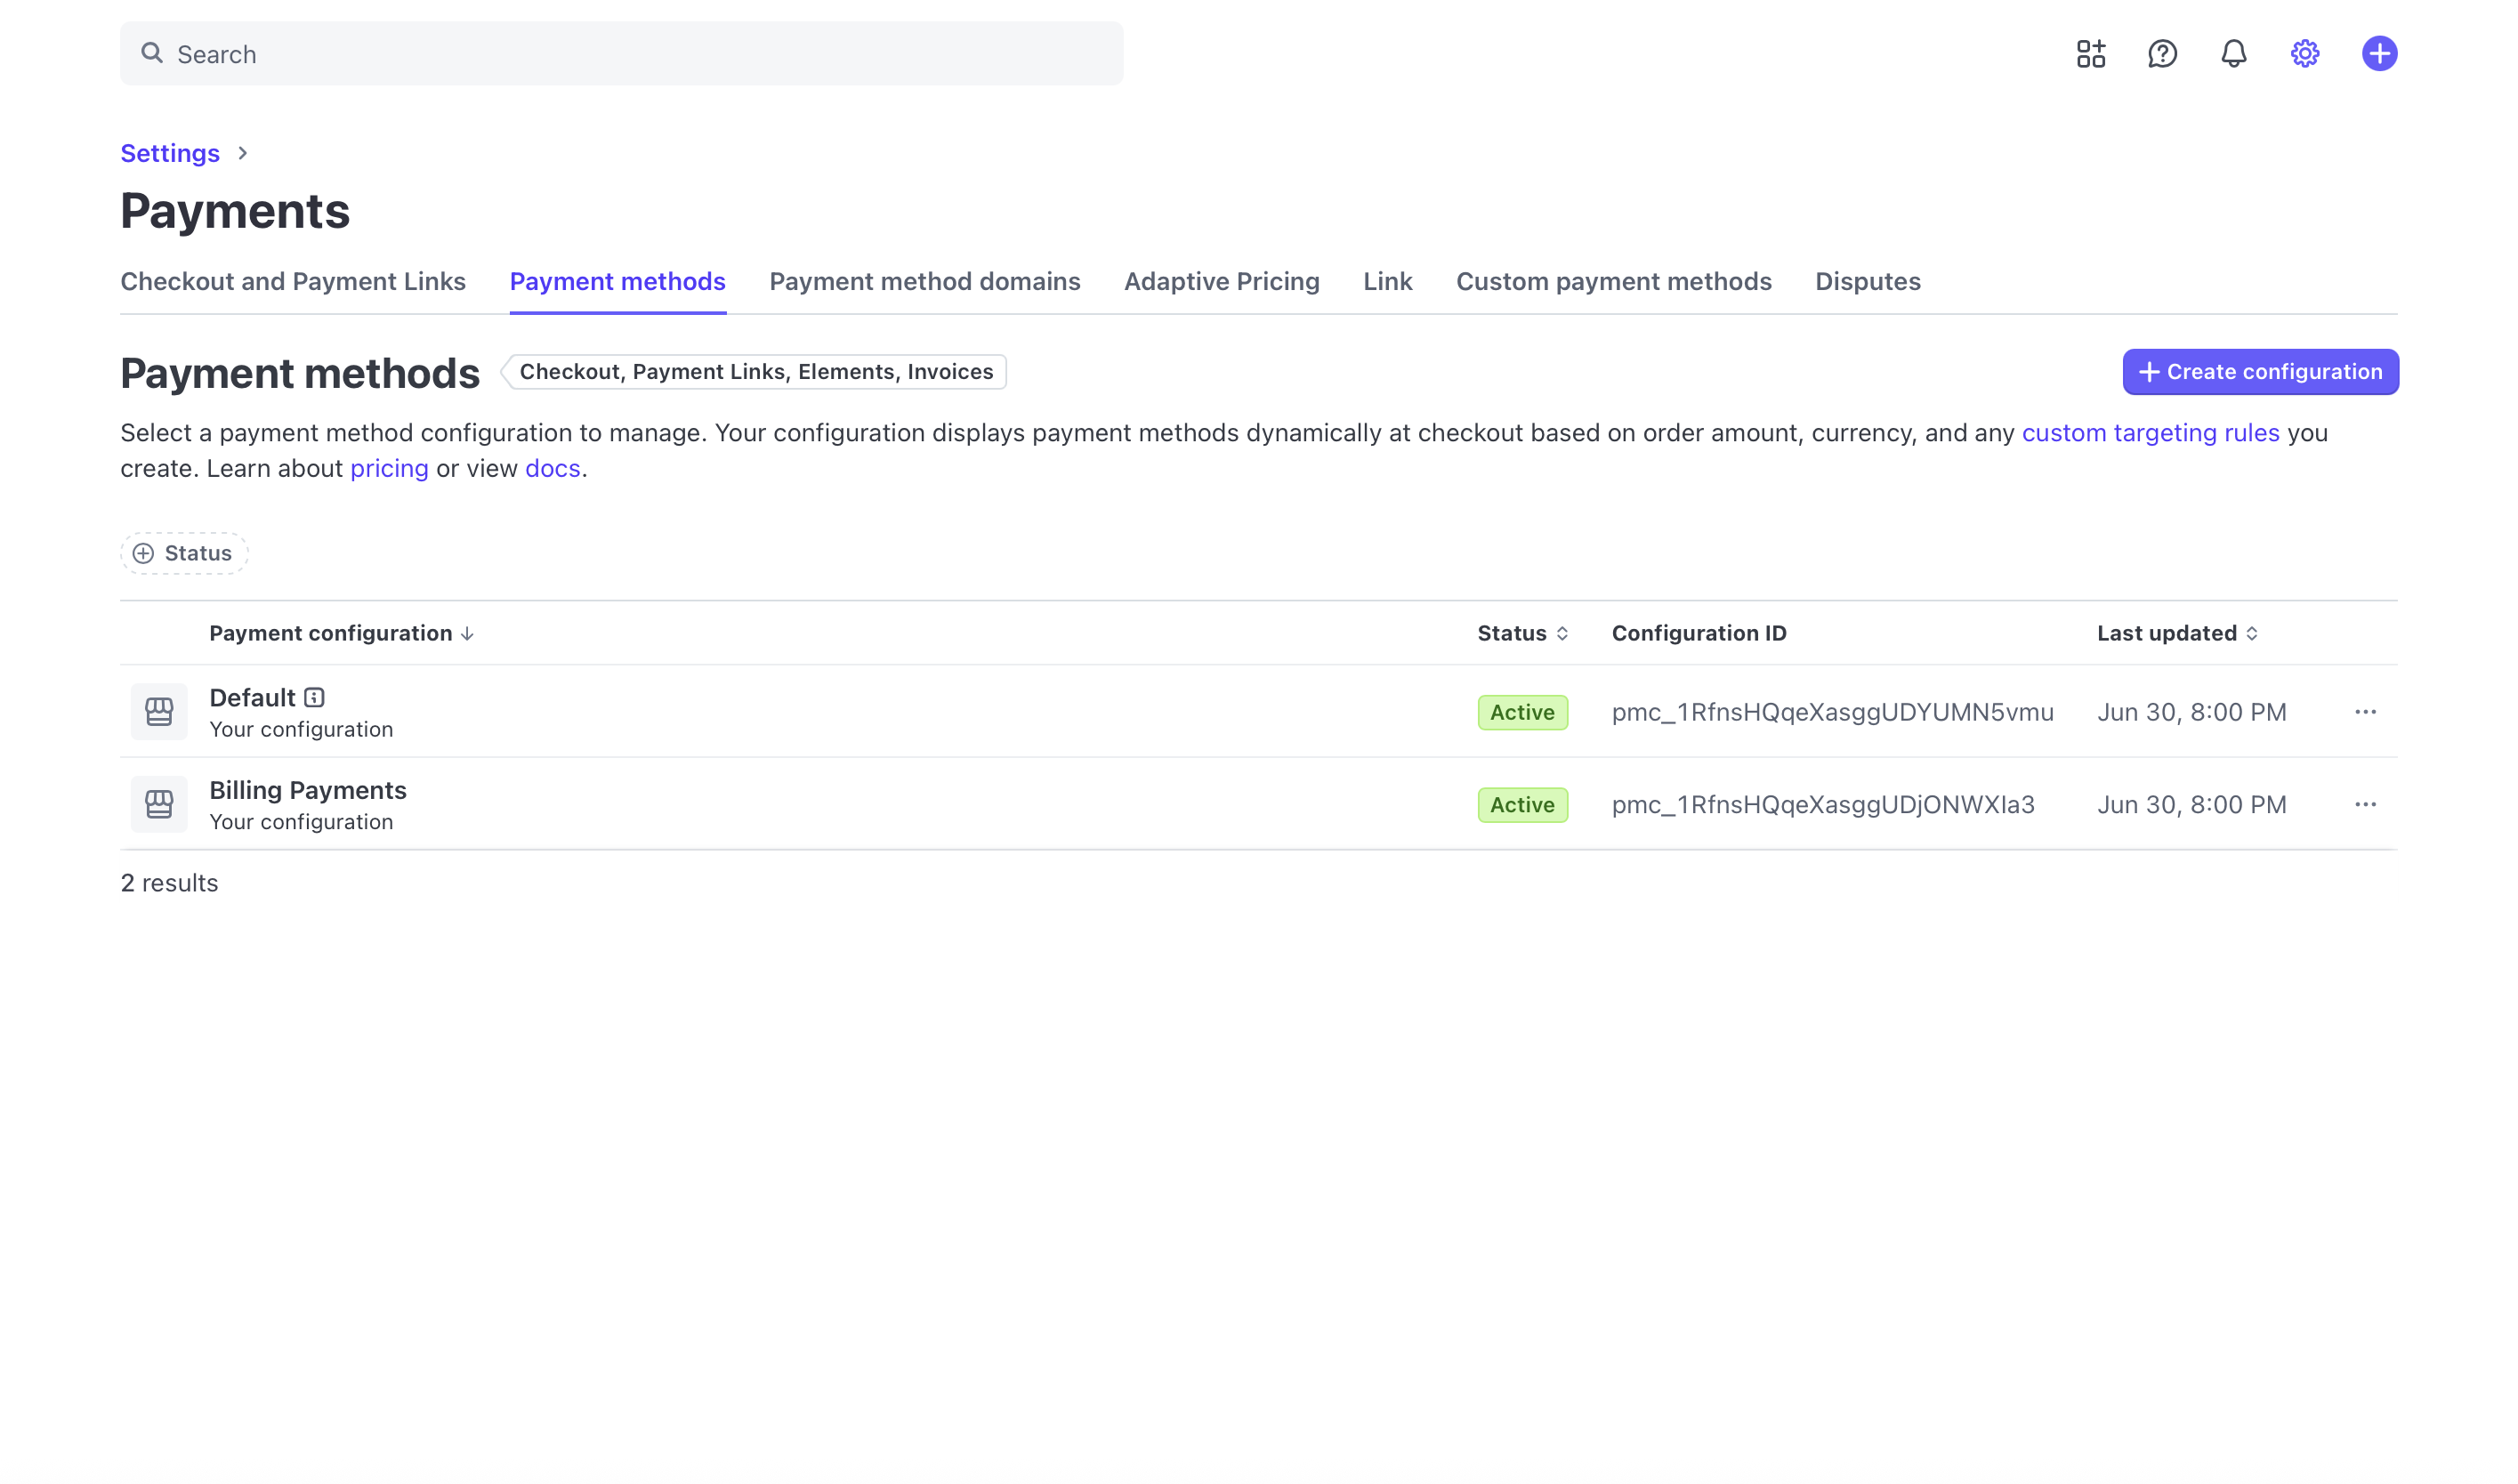2518x1484 pixels.
Task: Switch to the Adaptive Pricing tab
Action: tap(1221, 282)
